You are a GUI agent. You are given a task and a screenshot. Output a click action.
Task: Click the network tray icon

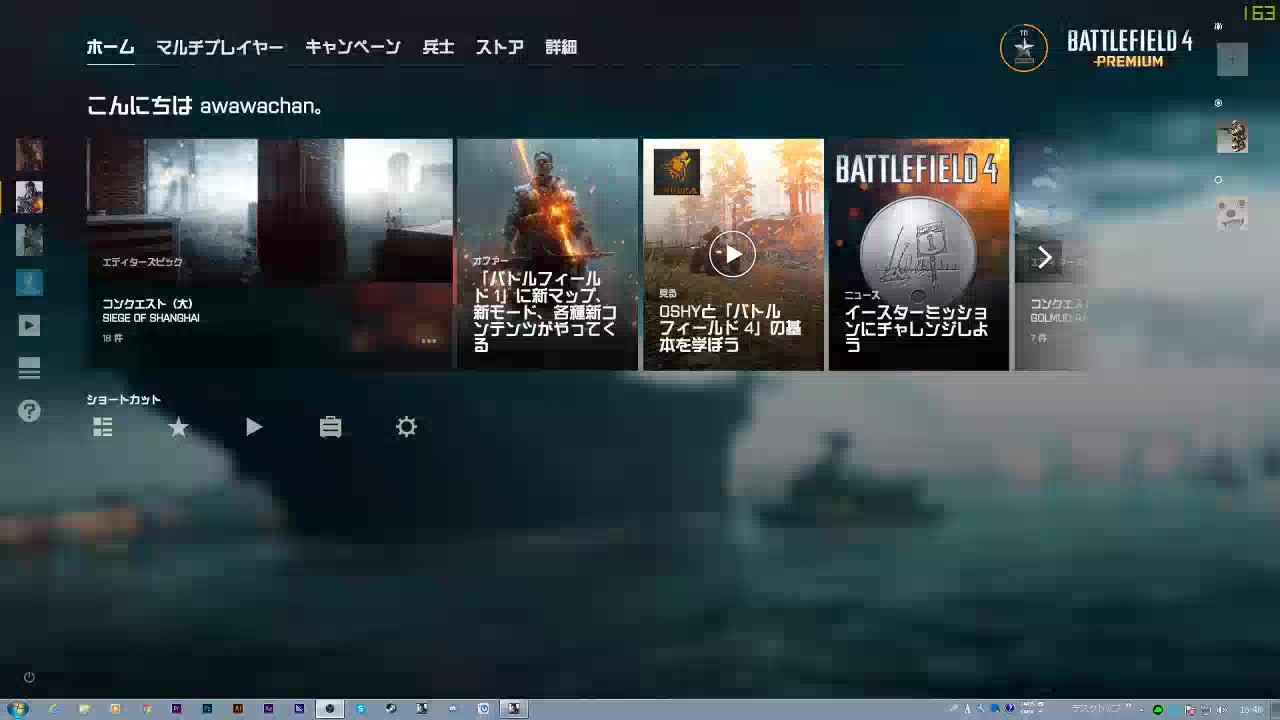click(x=1206, y=710)
